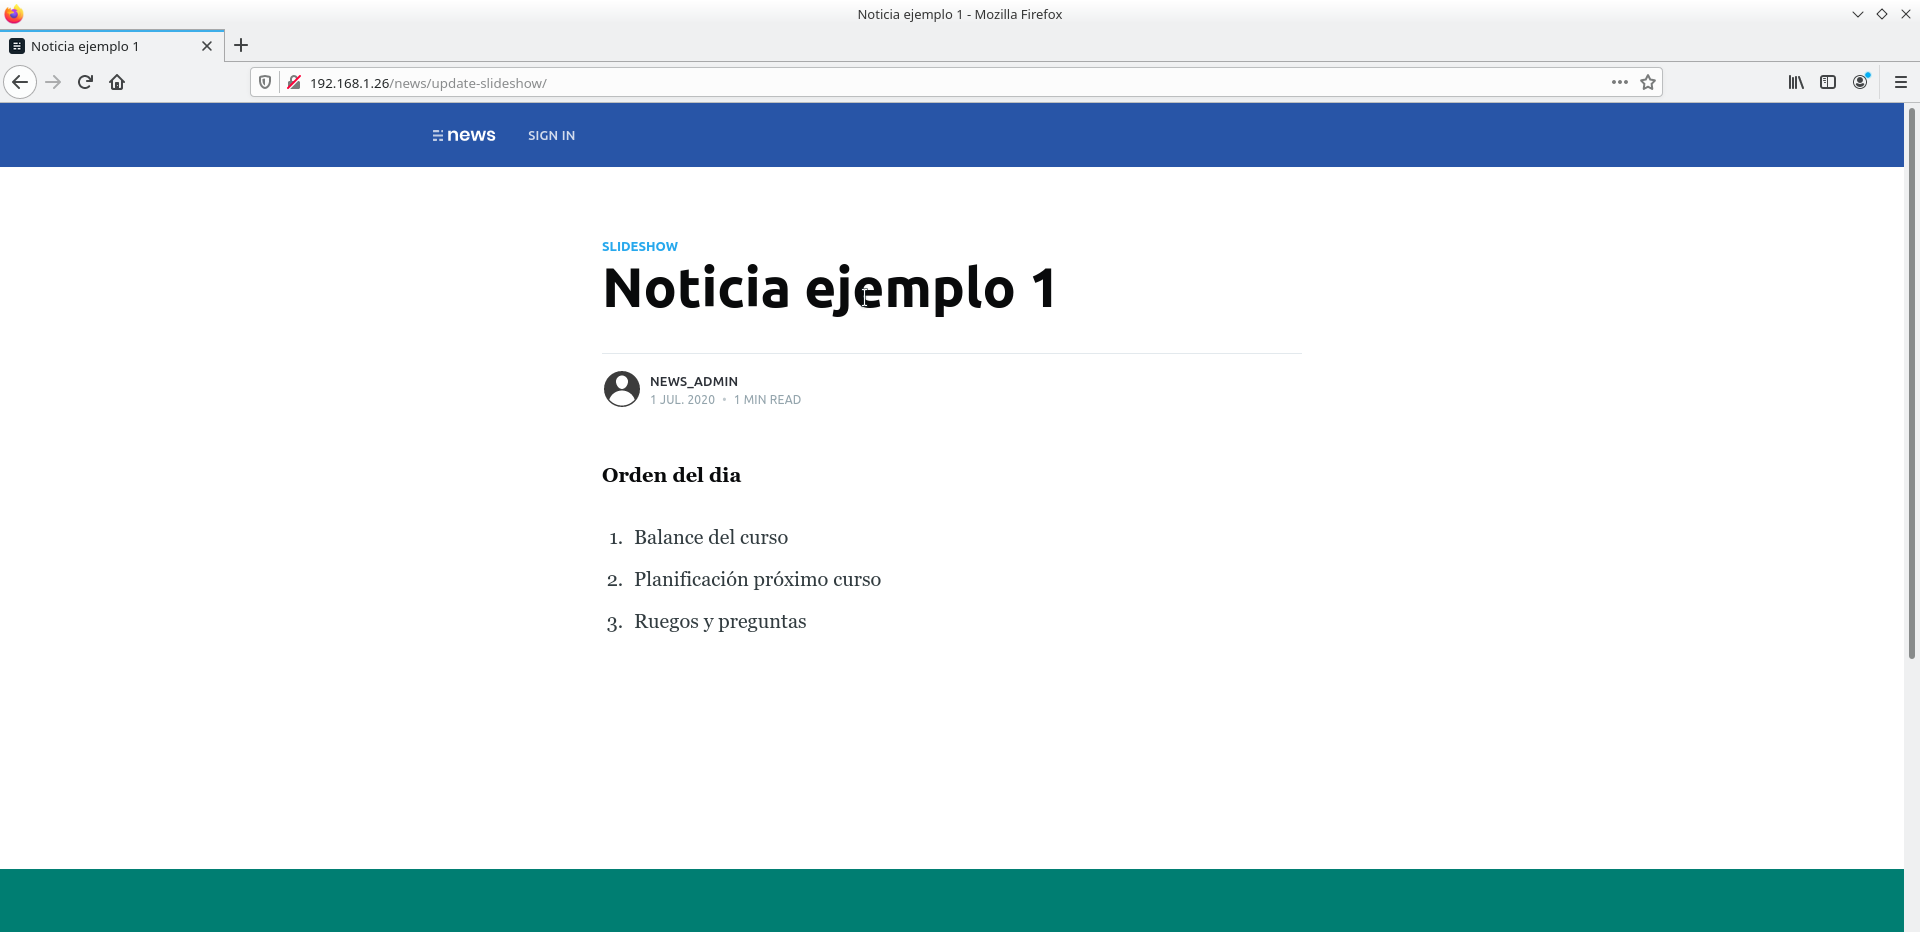
Task: Select the Noticia ejemplo 1 tab
Action: coord(100,46)
